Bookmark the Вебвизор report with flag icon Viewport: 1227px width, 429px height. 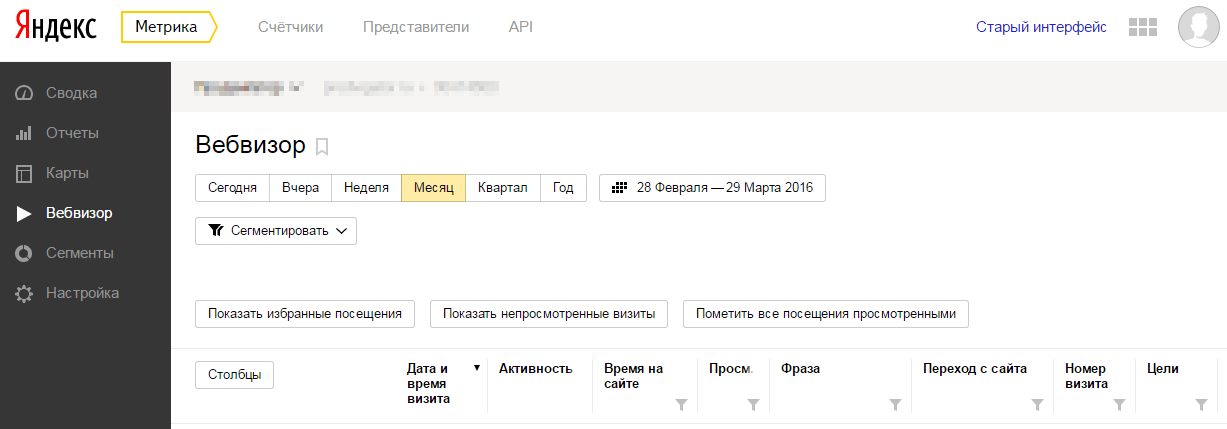click(322, 147)
